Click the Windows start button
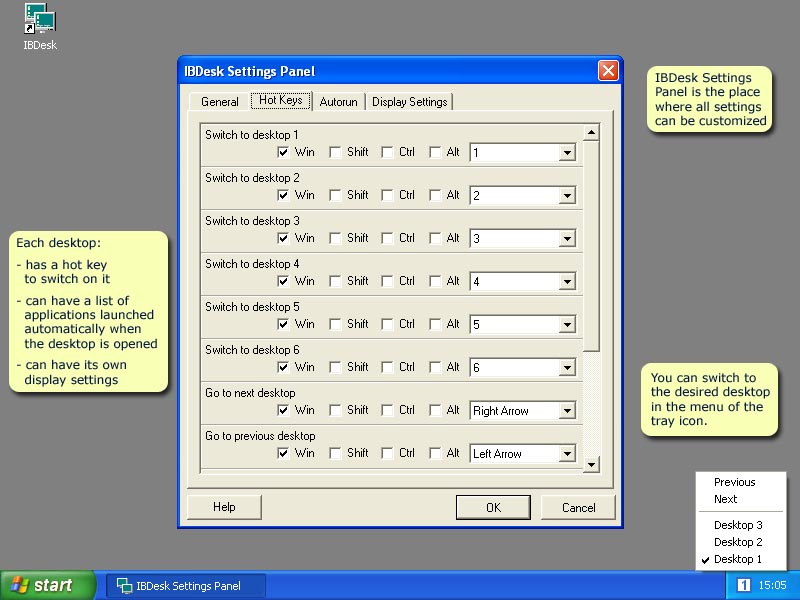This screenshot has height=600, width=800. click(x=47, y=585)
